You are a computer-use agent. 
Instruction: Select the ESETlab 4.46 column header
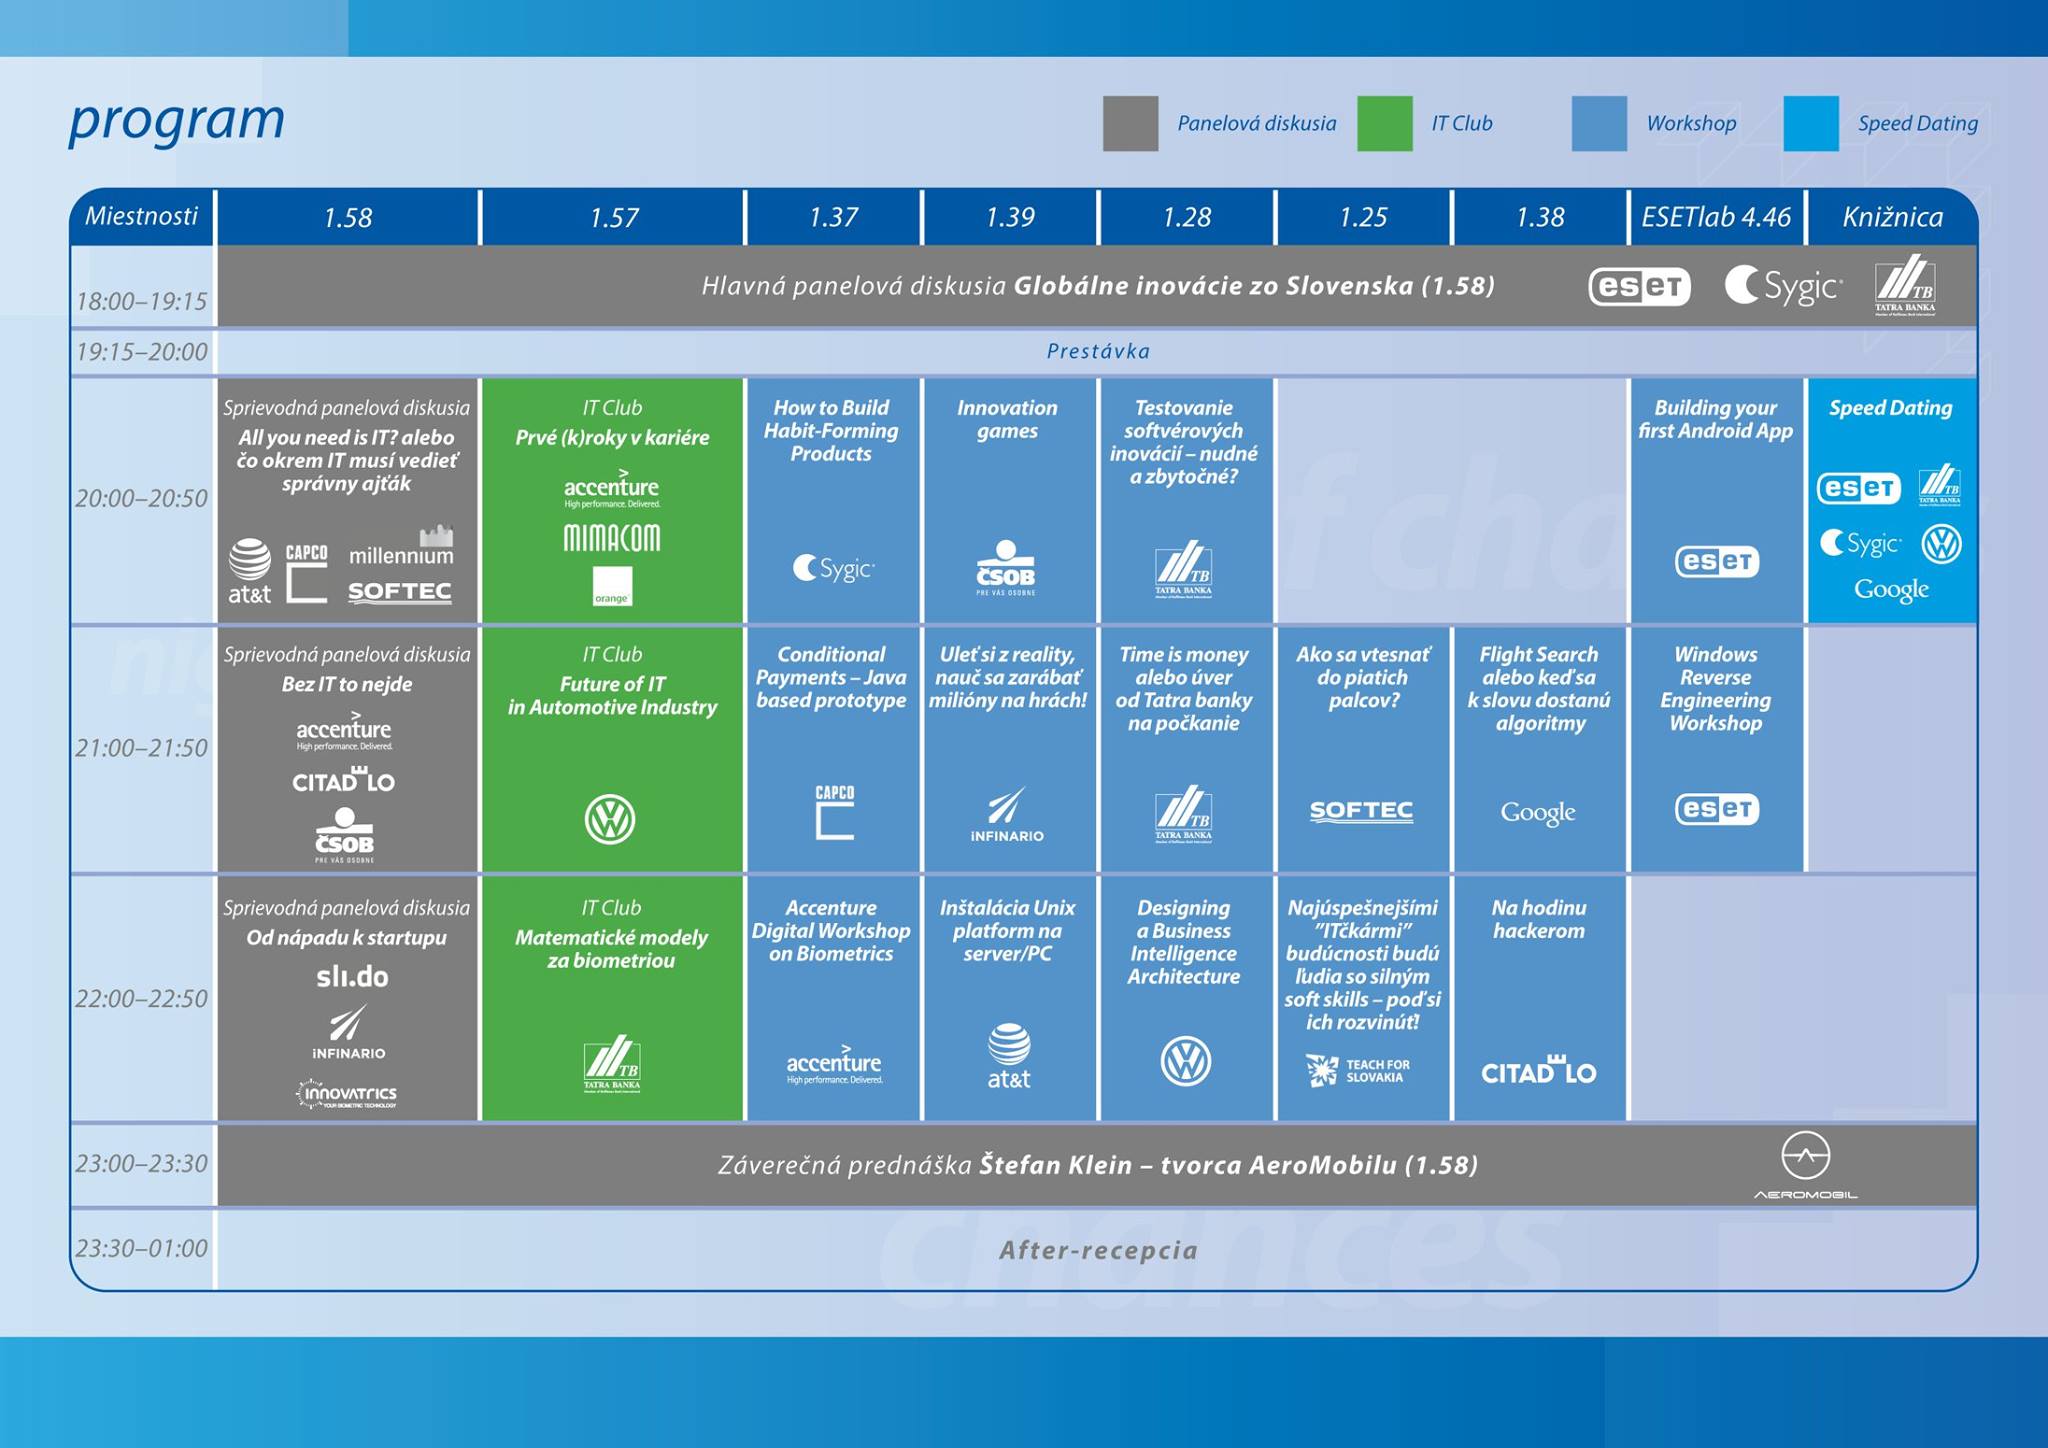tap(1716, 217)
